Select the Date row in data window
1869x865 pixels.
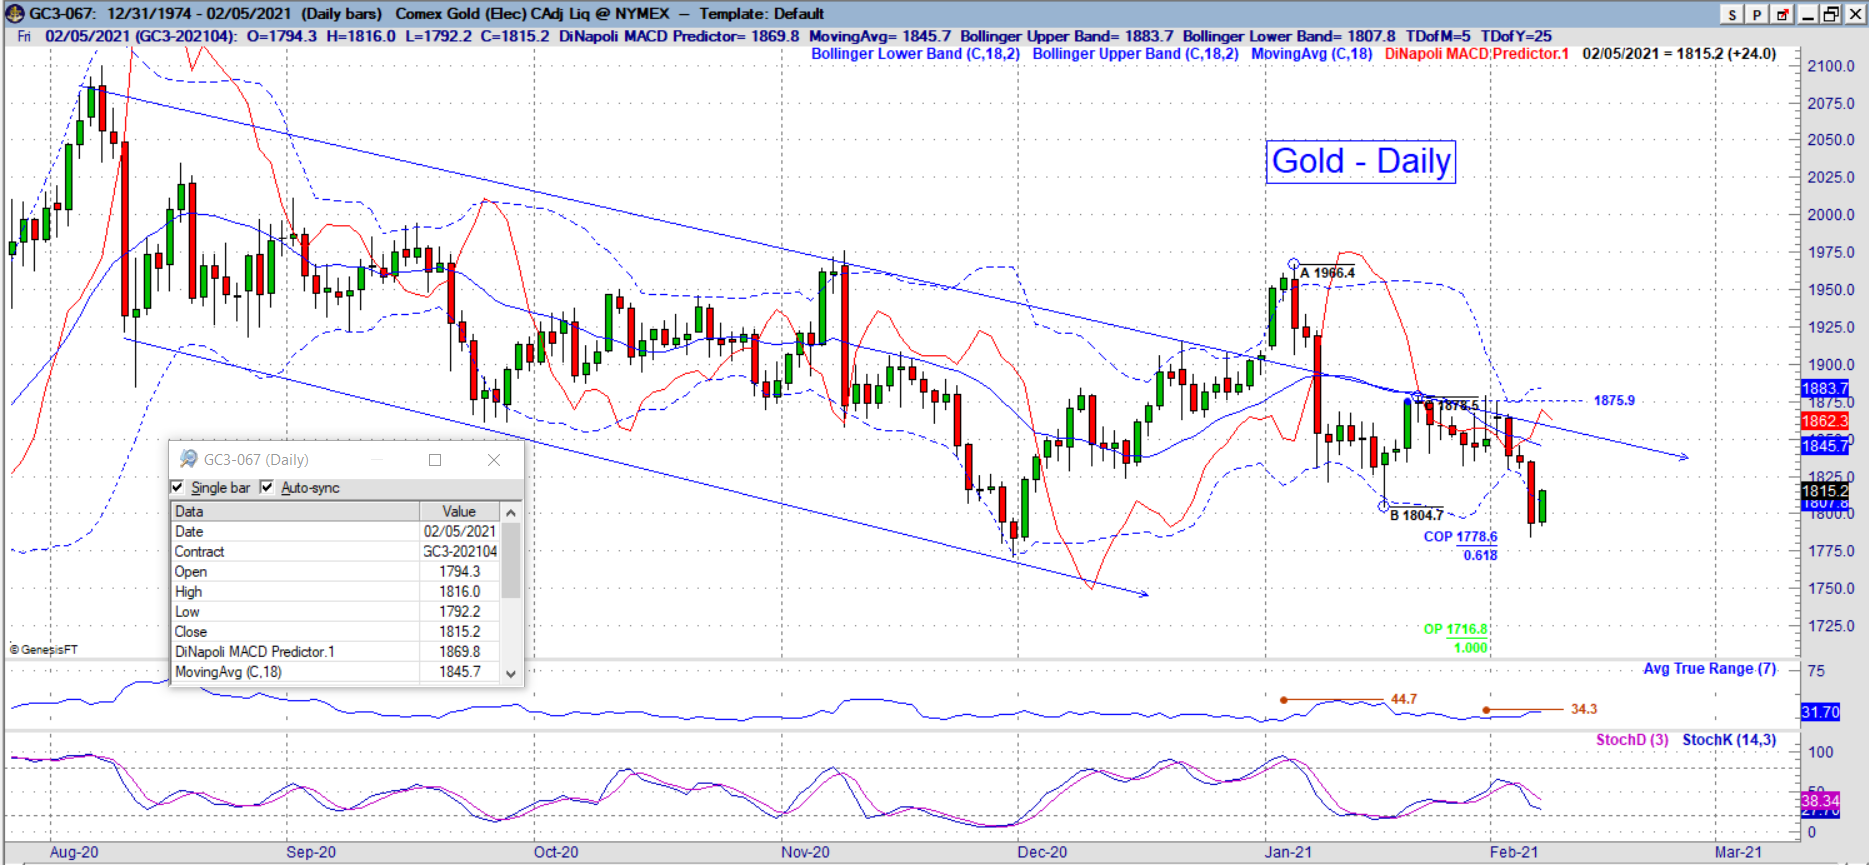click(336, 532)
